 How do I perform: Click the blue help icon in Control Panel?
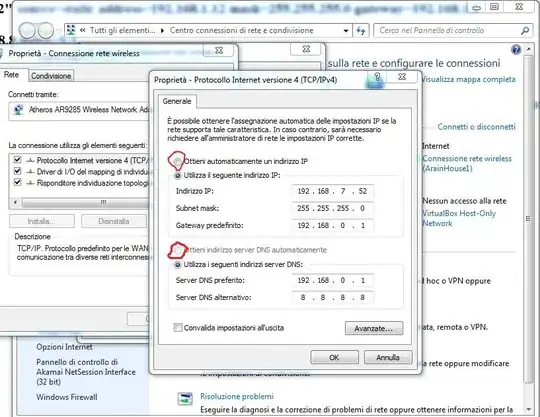516,50
